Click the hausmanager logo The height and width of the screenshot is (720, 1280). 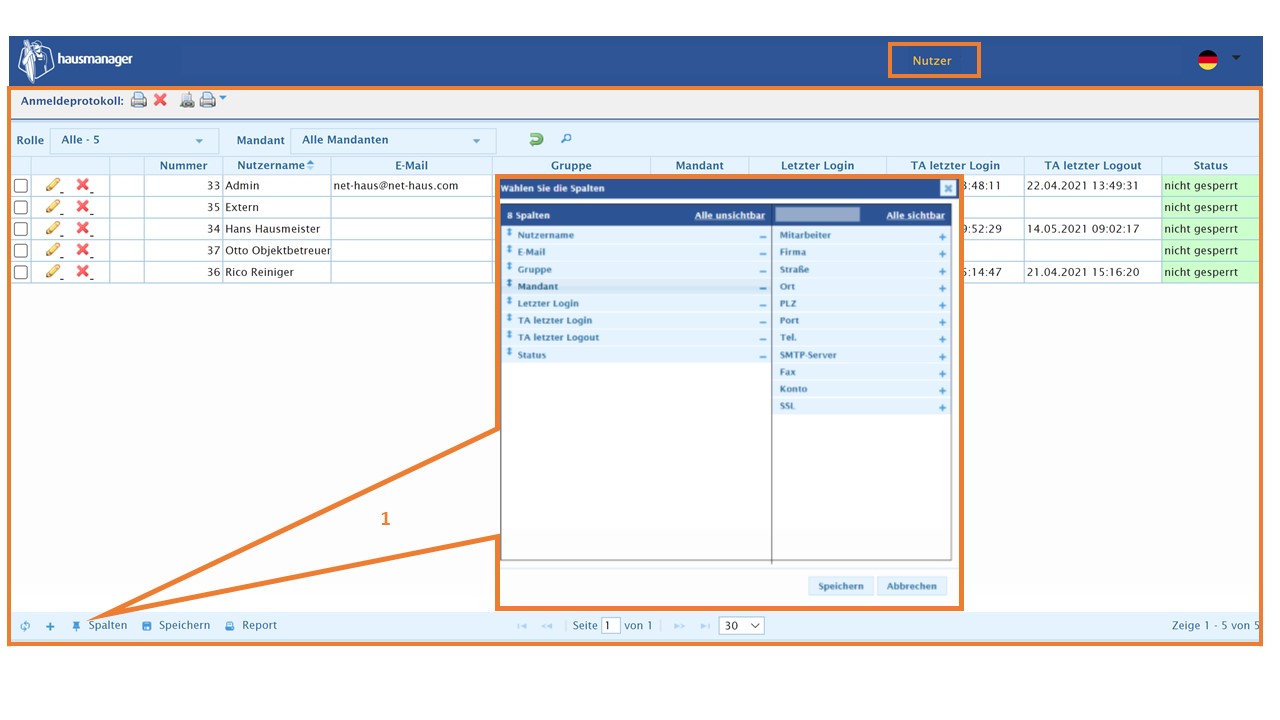[75, 60]
